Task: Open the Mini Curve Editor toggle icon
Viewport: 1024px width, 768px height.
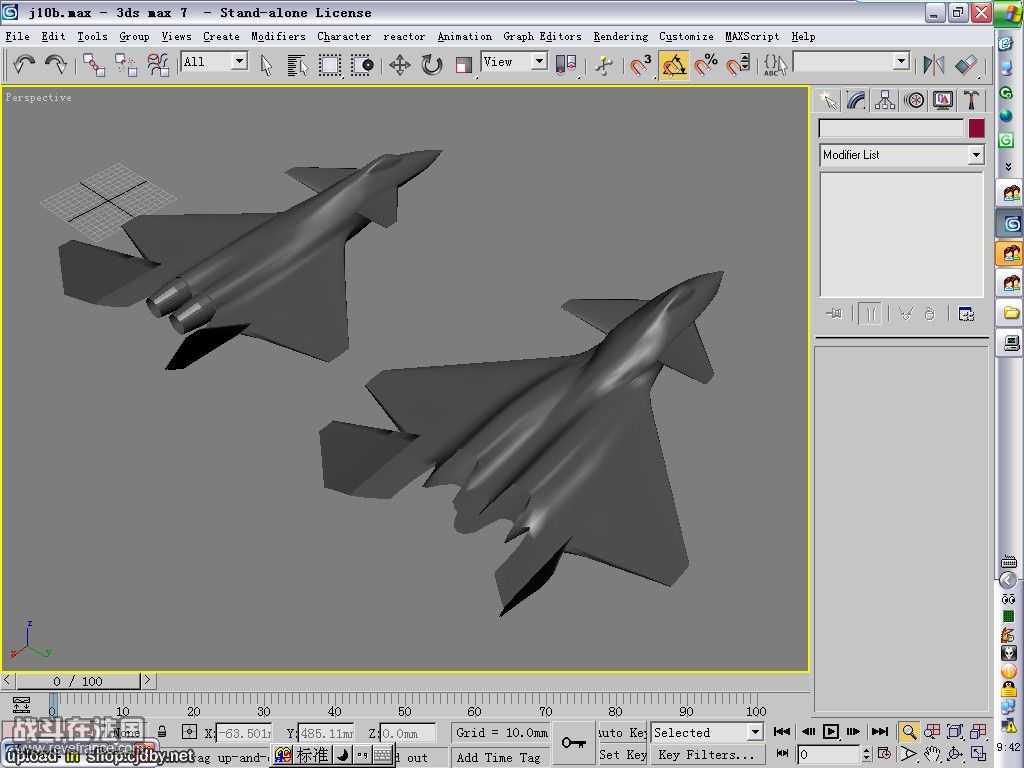Action: click(21, 705)
